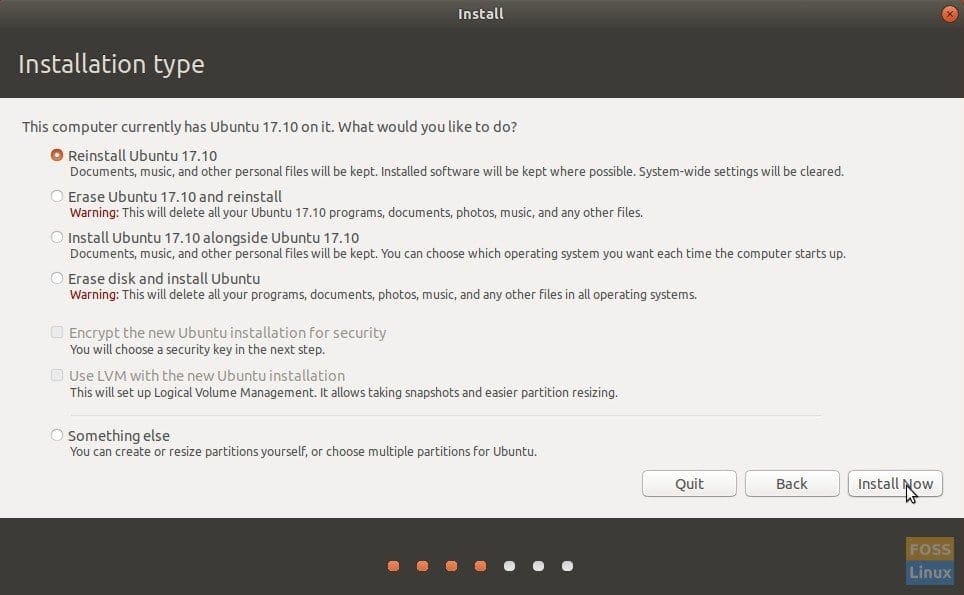964x595 pixels.
Task: Click the Quit button
Action: coord(689,484)
